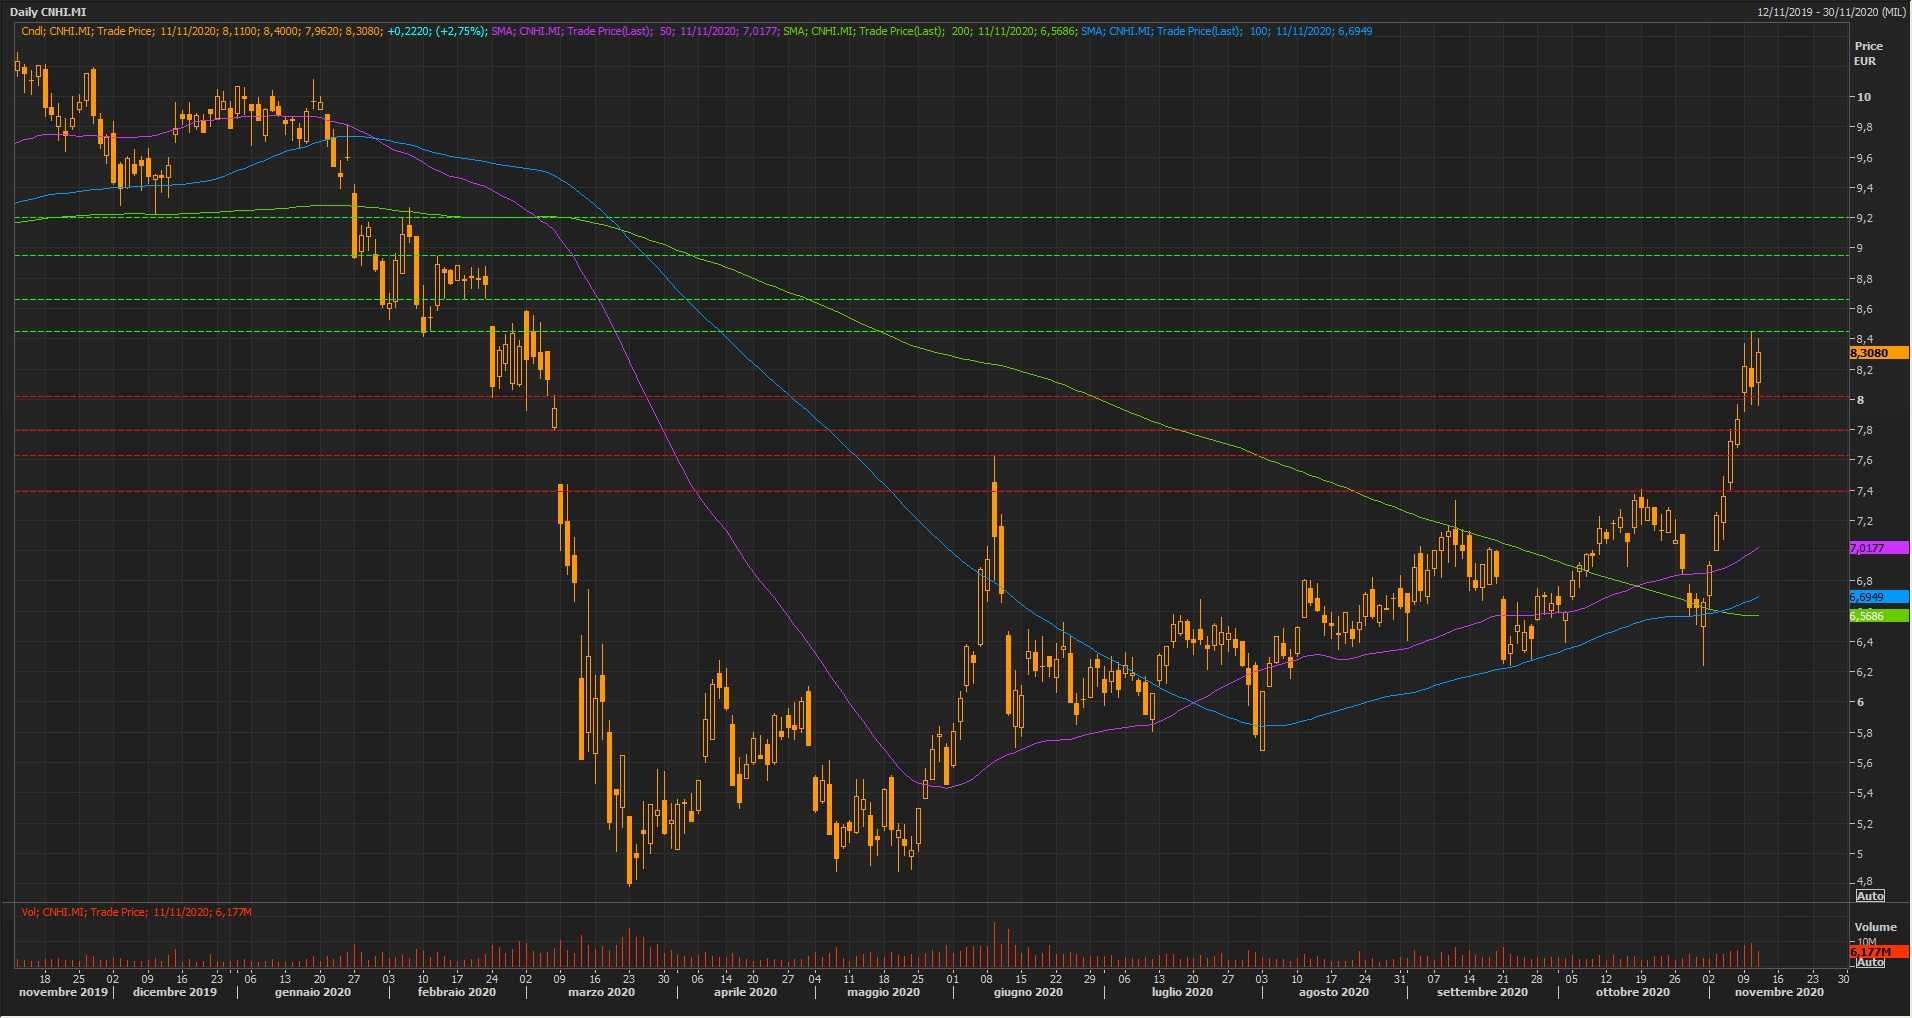Image resolution: width=1912 pixels, height=1018 pixels.
Task: Click the green 6,5686 SMA value tag
Action: 1878,616
